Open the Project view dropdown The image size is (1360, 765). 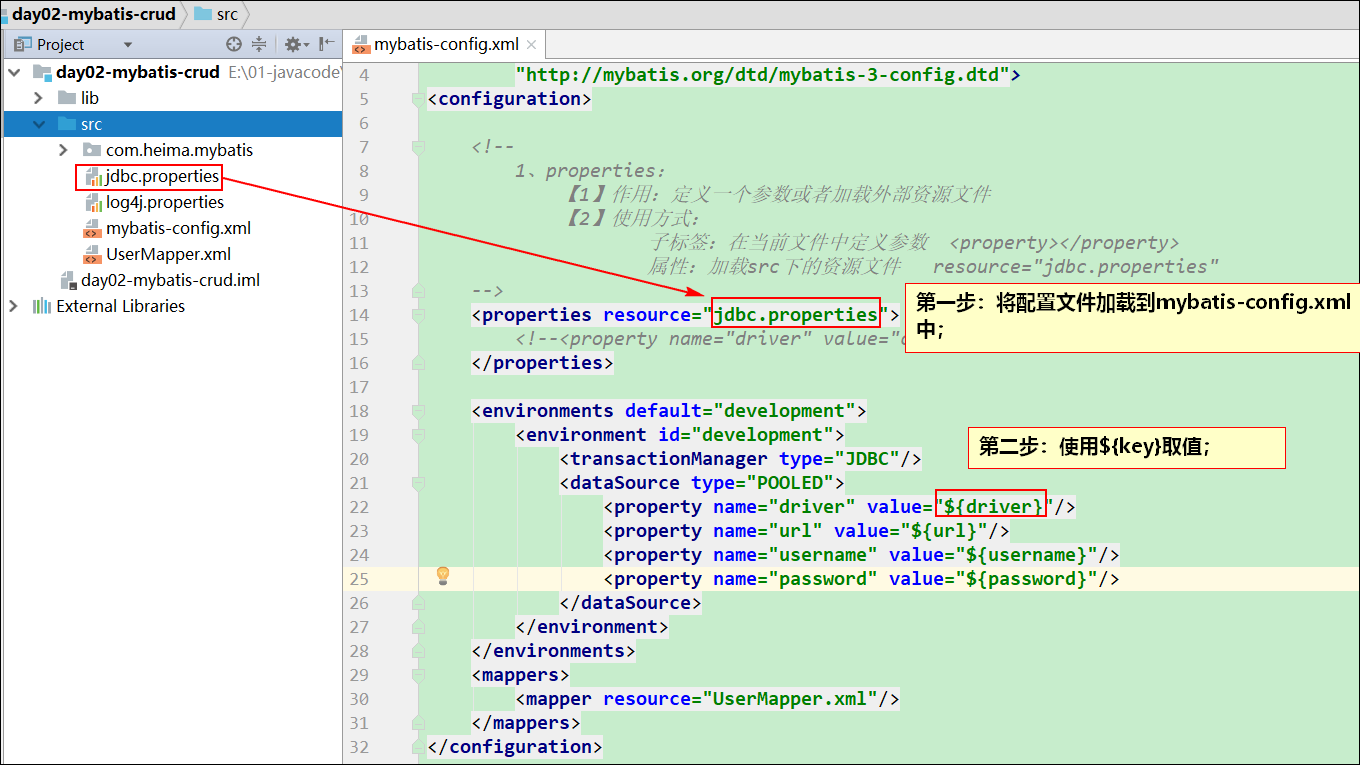(x=127, y=44)
